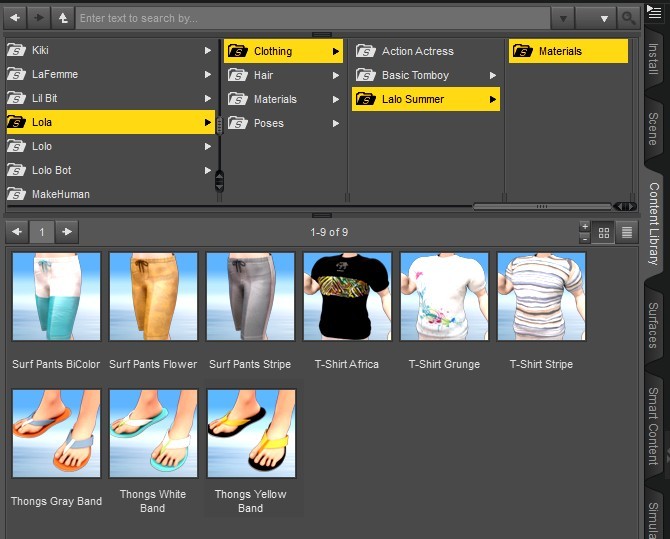The height and width of the screenshot is (539, 670).
Task: Open the Lolo folder
Action: click(x=110, y=146)
